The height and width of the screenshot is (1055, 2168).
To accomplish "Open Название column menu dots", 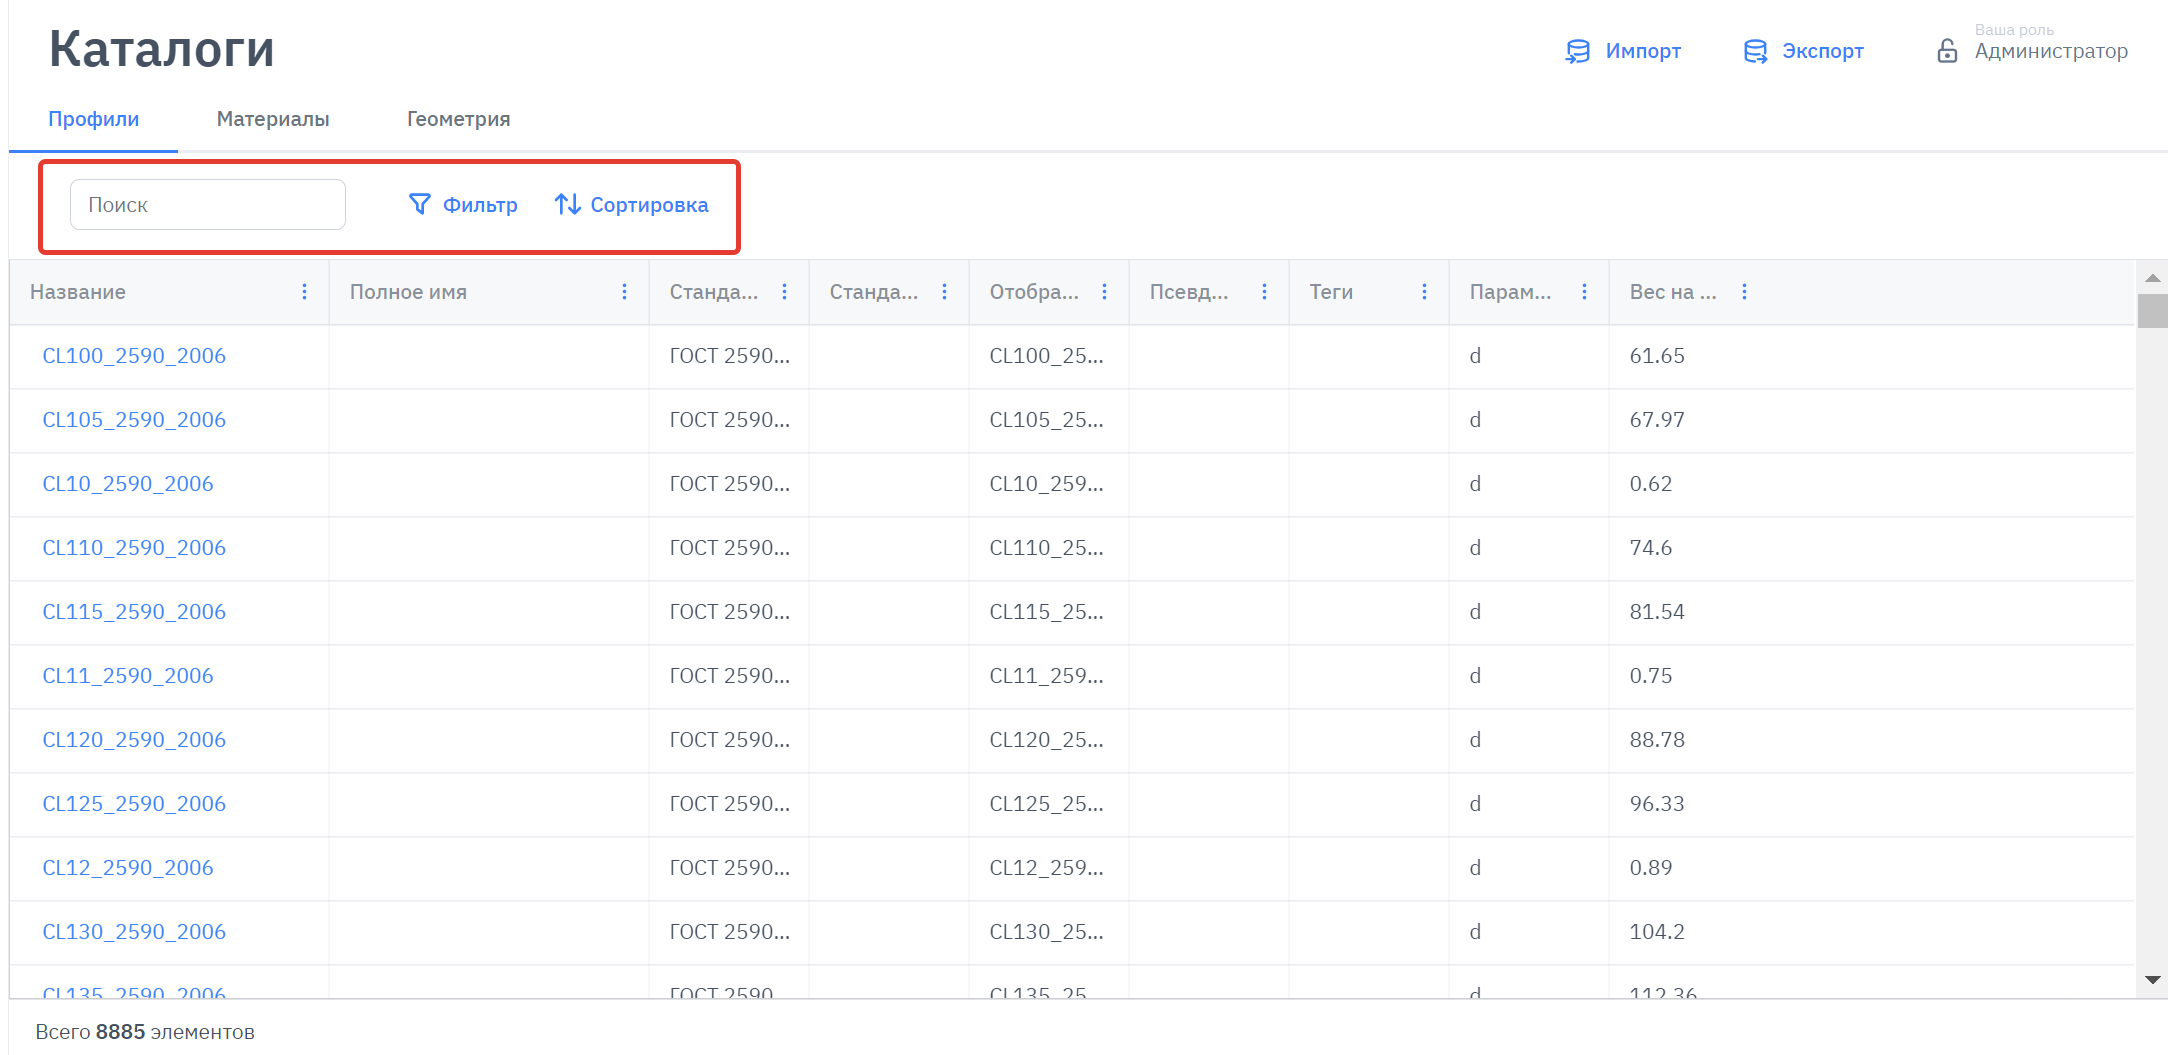I will click(x=305, y=291).
